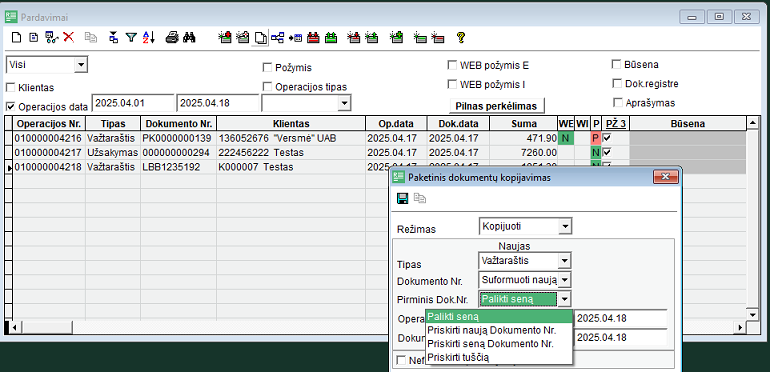Click the new blank document icon

[x=17, y=37]
